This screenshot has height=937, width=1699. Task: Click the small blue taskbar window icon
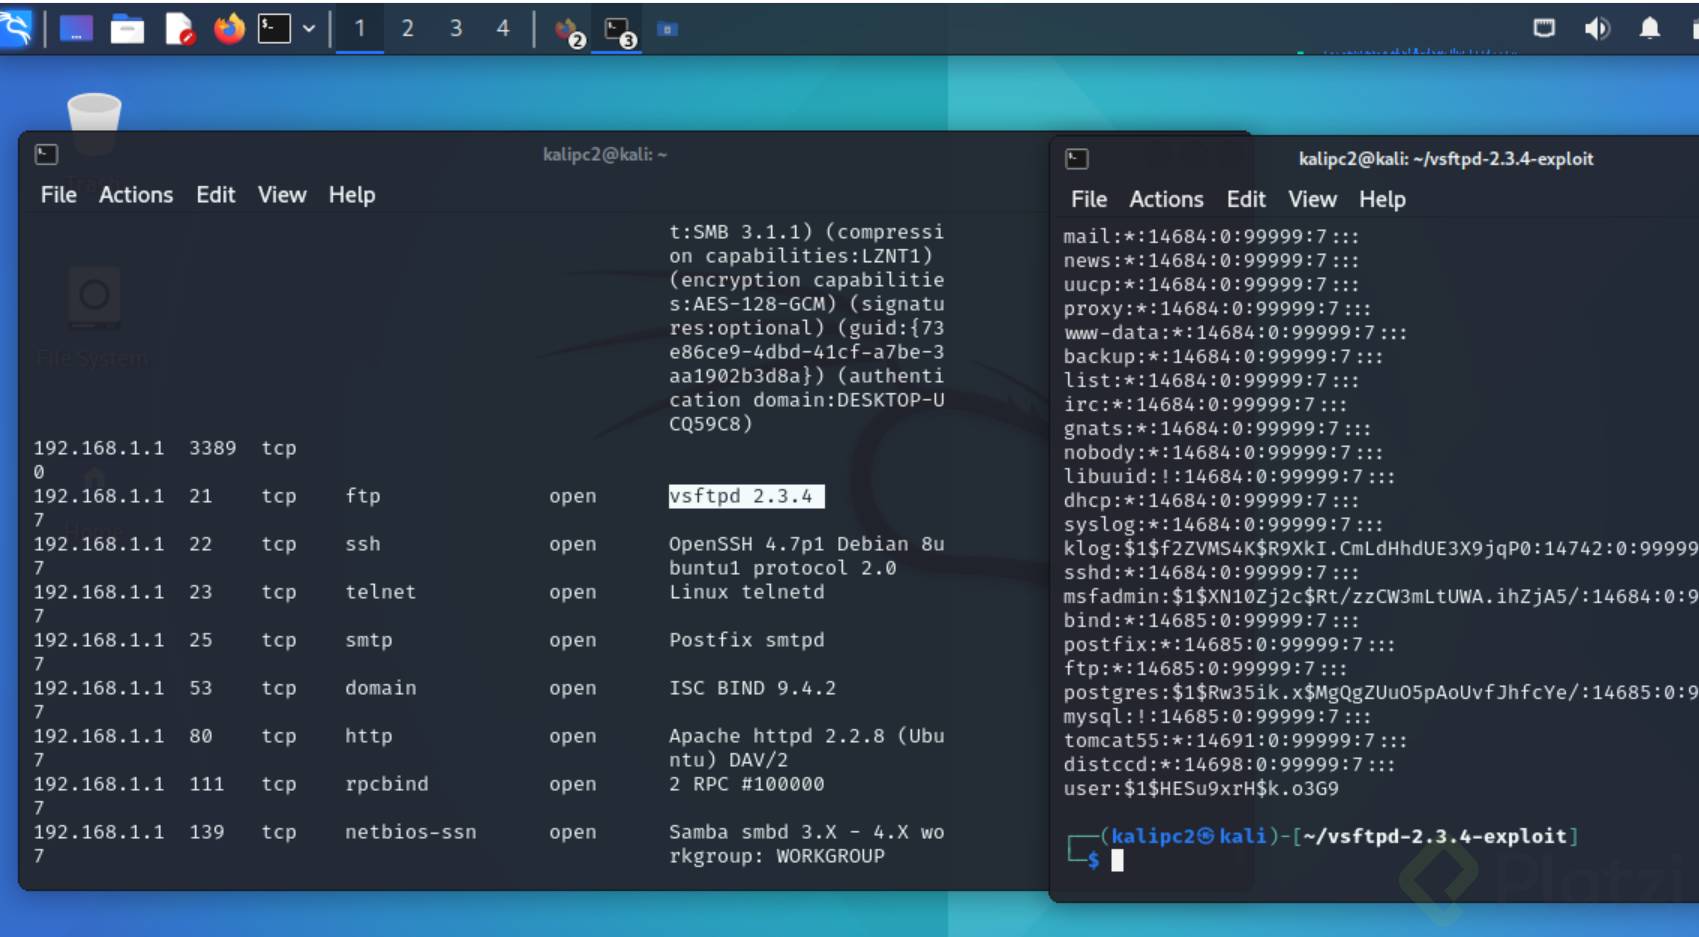point(667,30)
